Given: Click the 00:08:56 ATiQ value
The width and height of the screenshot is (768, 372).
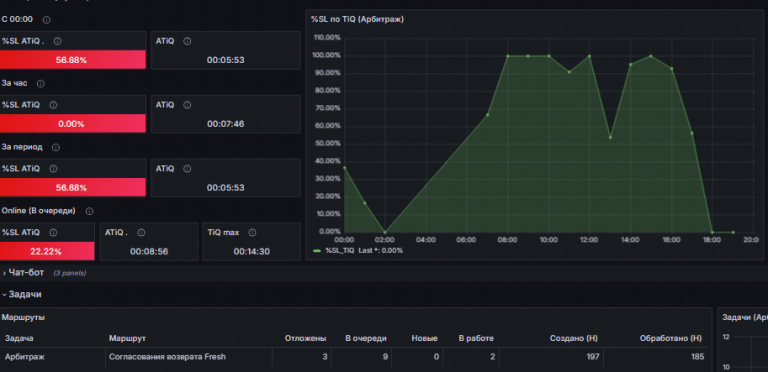Looking at the screenshot, I should click(x=149, y=252).
